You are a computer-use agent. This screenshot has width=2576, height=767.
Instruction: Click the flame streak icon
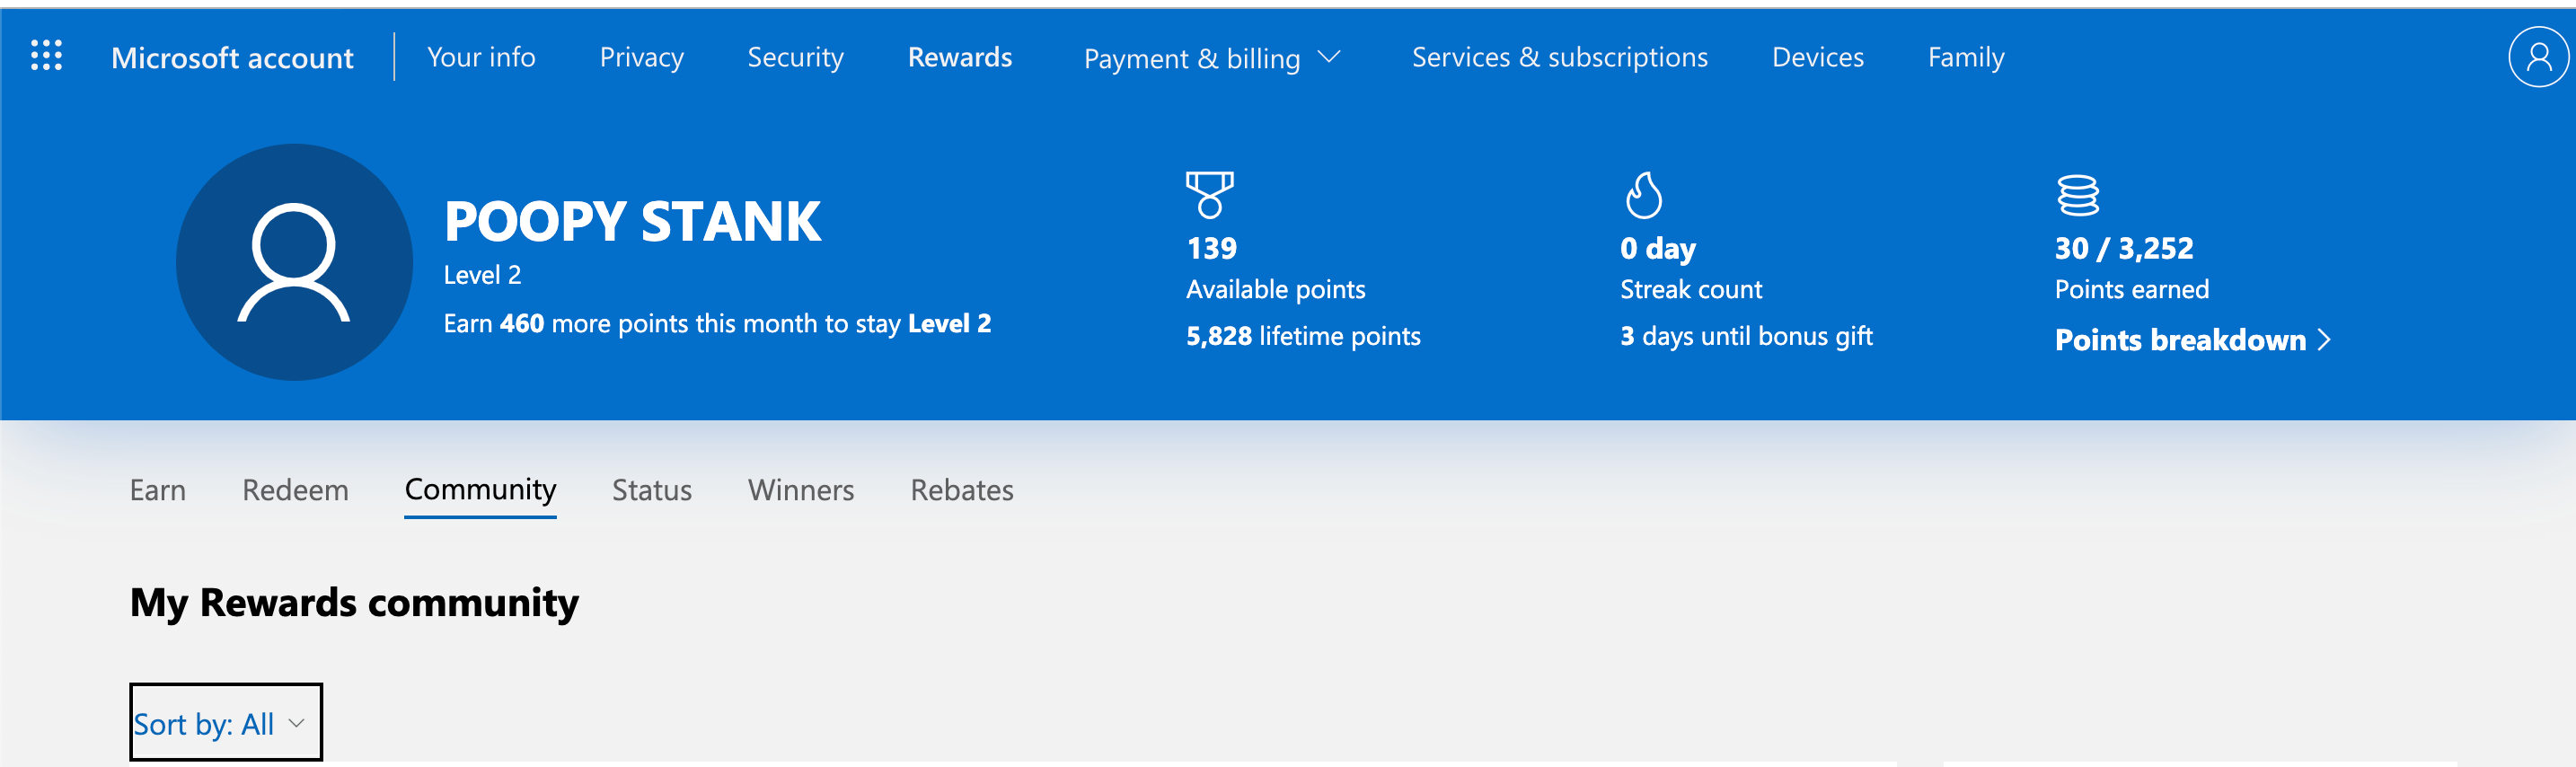(1643, 195)
